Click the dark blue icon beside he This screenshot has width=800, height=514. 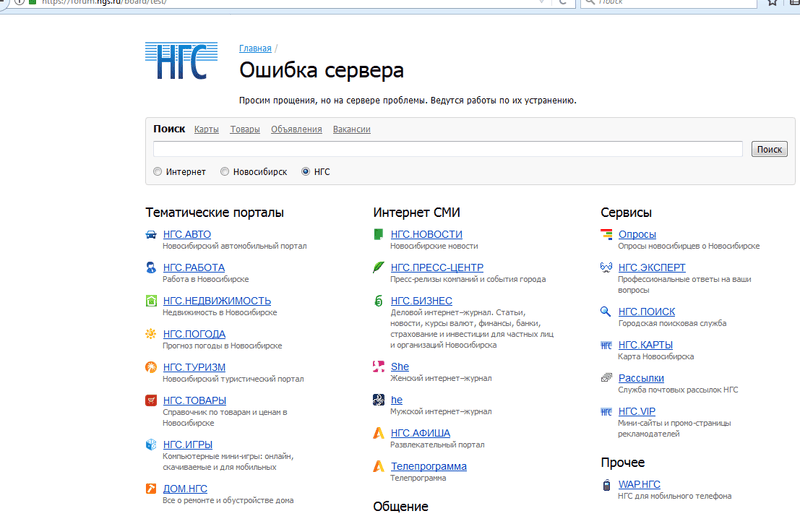pos(379,400)
